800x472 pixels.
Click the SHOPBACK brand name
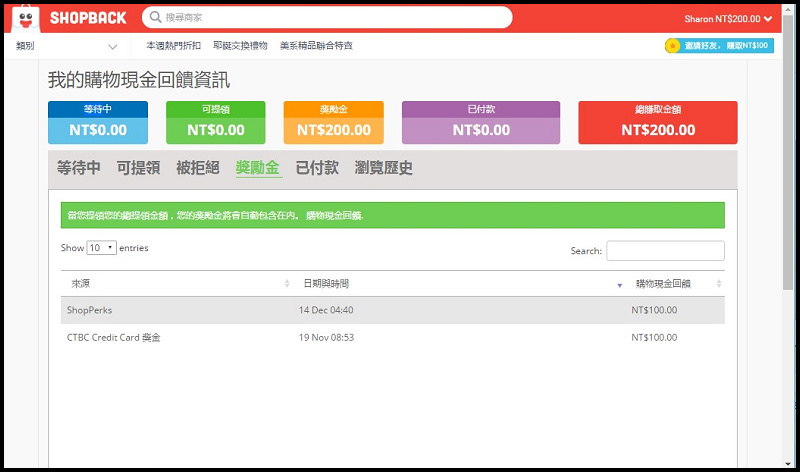point(88,18)
